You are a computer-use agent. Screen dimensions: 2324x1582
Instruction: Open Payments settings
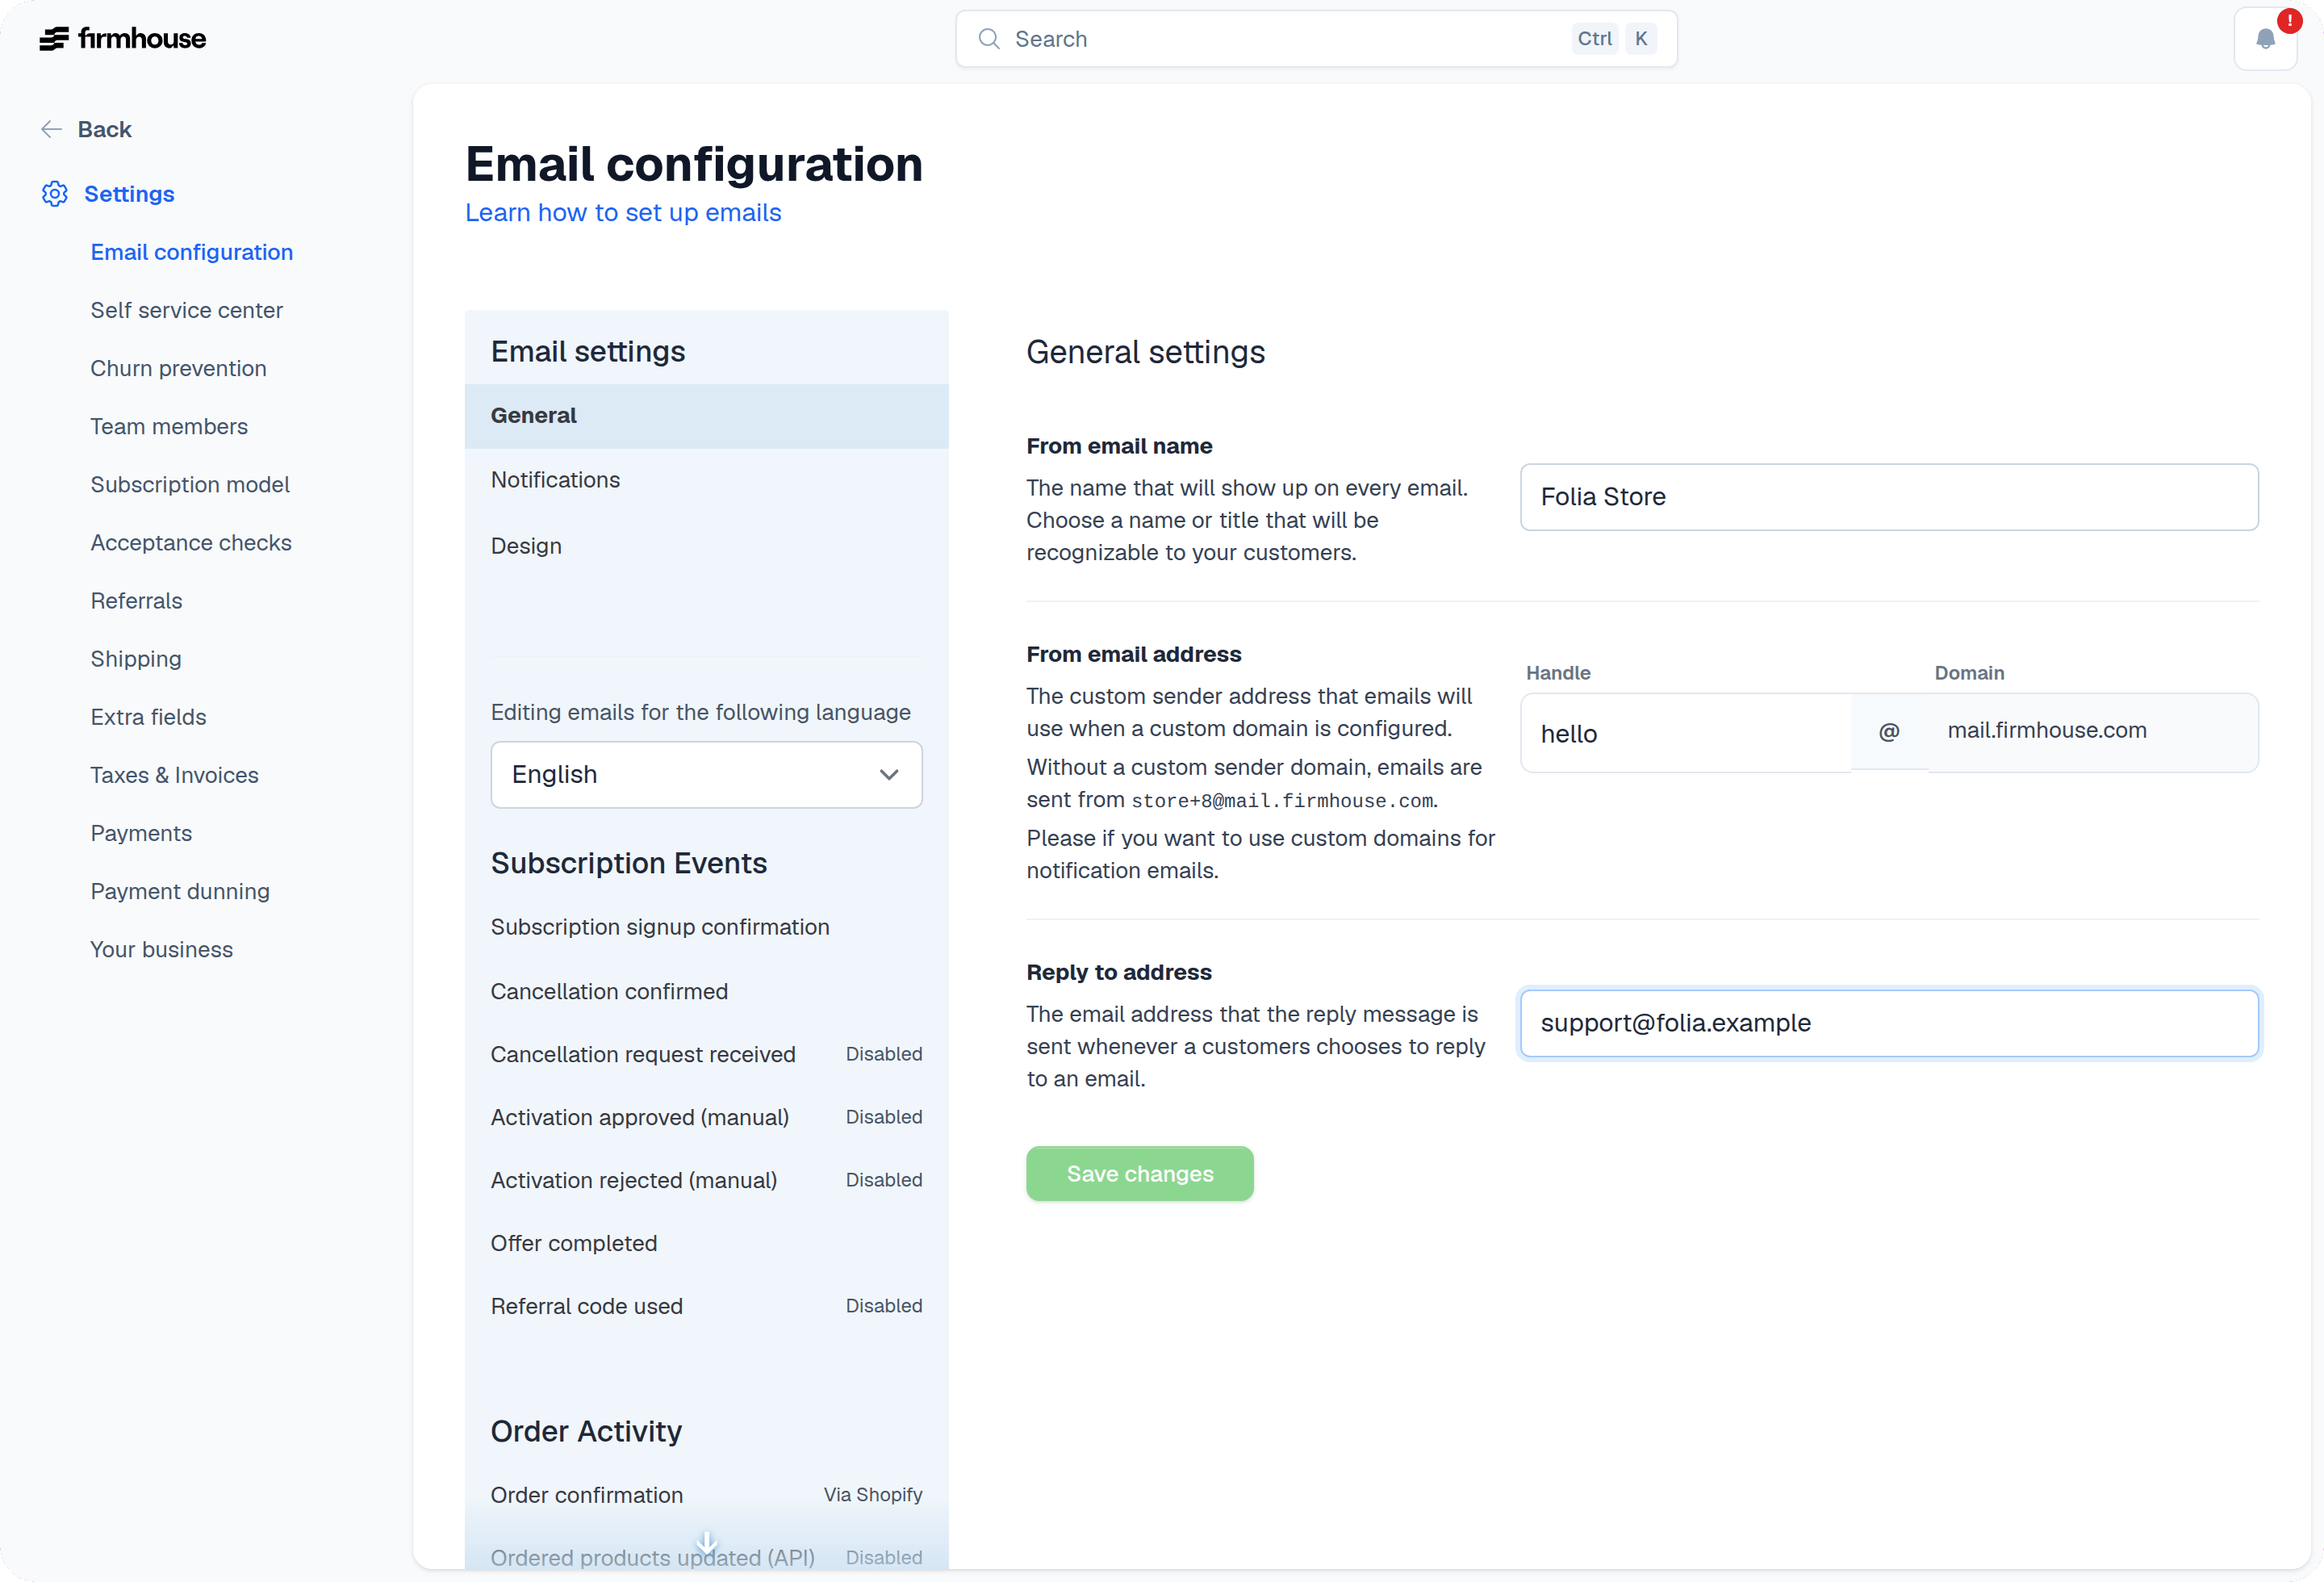[141, 832]
